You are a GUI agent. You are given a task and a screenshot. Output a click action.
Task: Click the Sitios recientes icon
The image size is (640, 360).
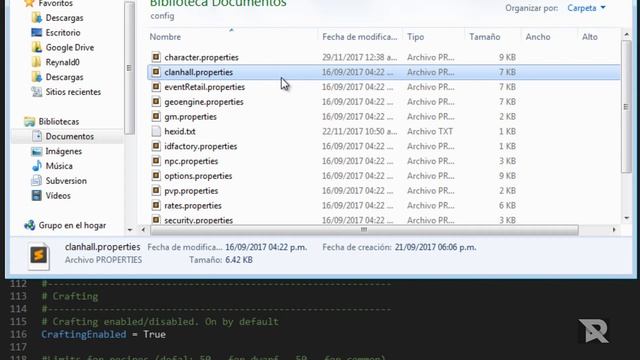36,92
